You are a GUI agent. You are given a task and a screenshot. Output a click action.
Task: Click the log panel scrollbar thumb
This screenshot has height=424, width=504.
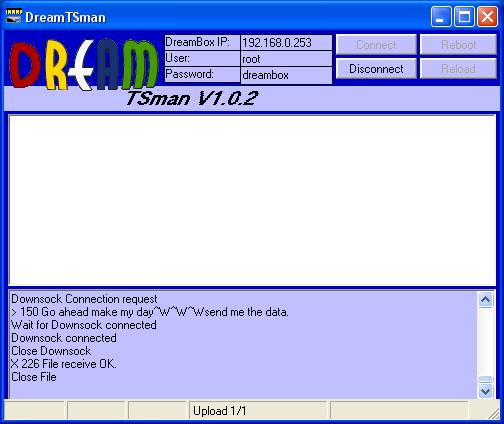(485, 379)
